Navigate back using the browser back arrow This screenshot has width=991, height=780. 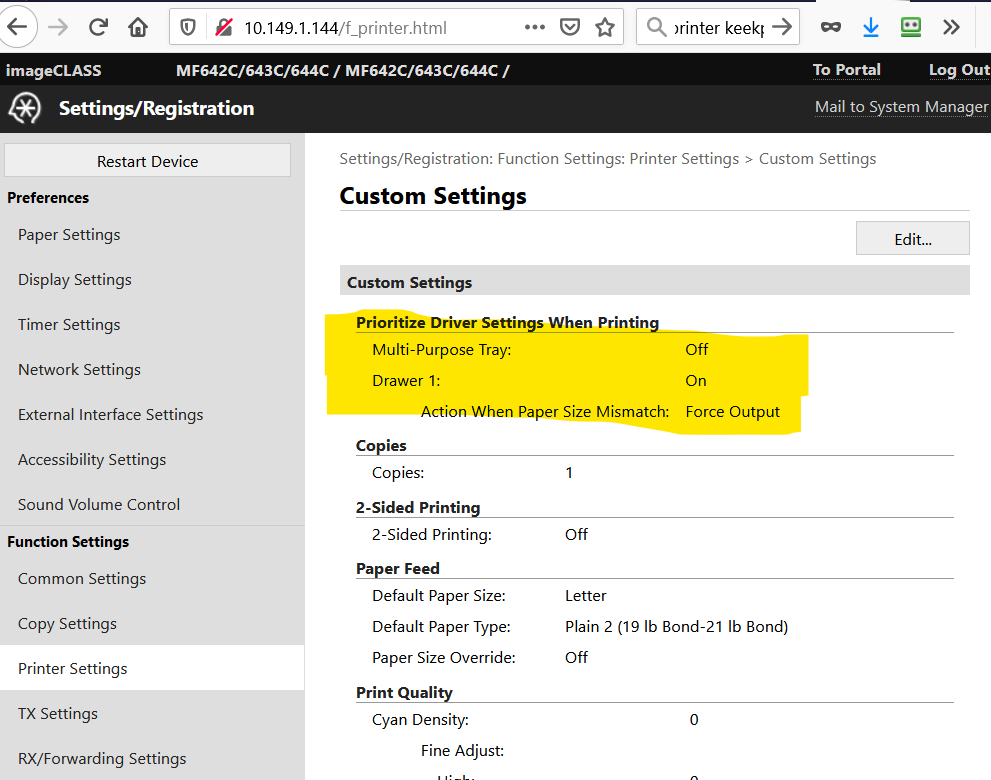click(x=20, y=27)
